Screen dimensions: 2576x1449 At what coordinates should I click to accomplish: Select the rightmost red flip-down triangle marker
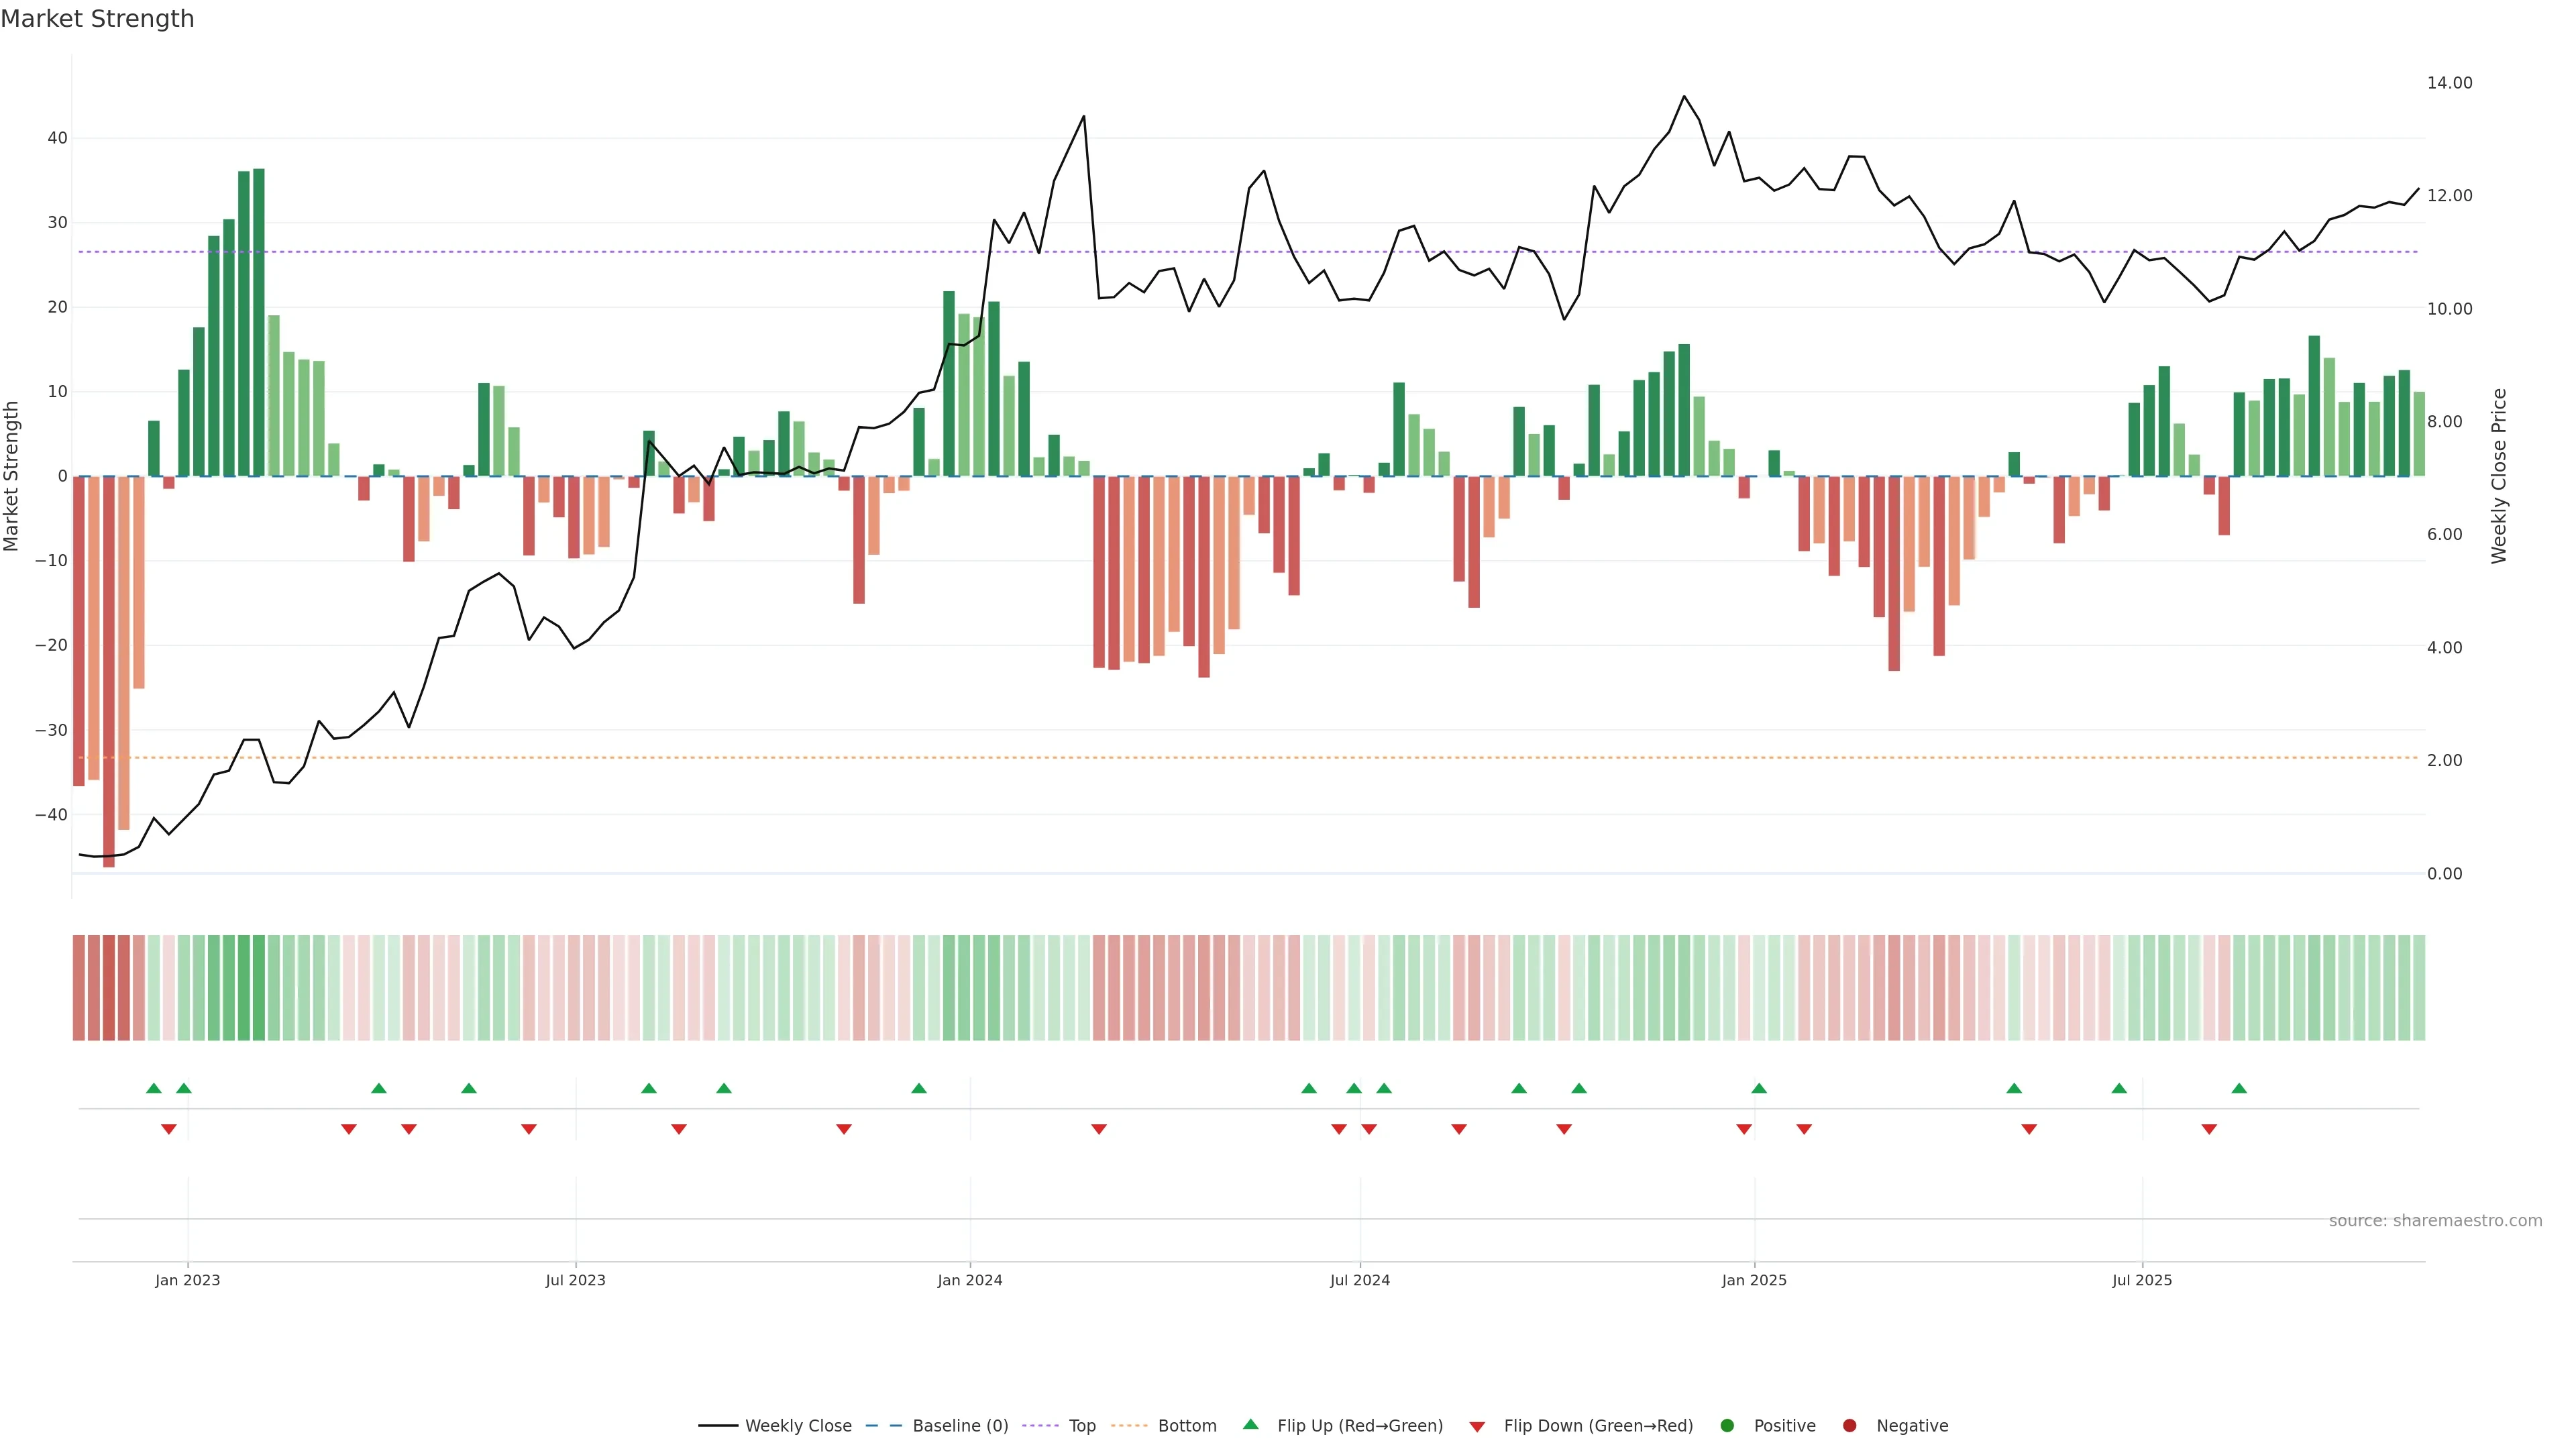click(2209, 1129)
